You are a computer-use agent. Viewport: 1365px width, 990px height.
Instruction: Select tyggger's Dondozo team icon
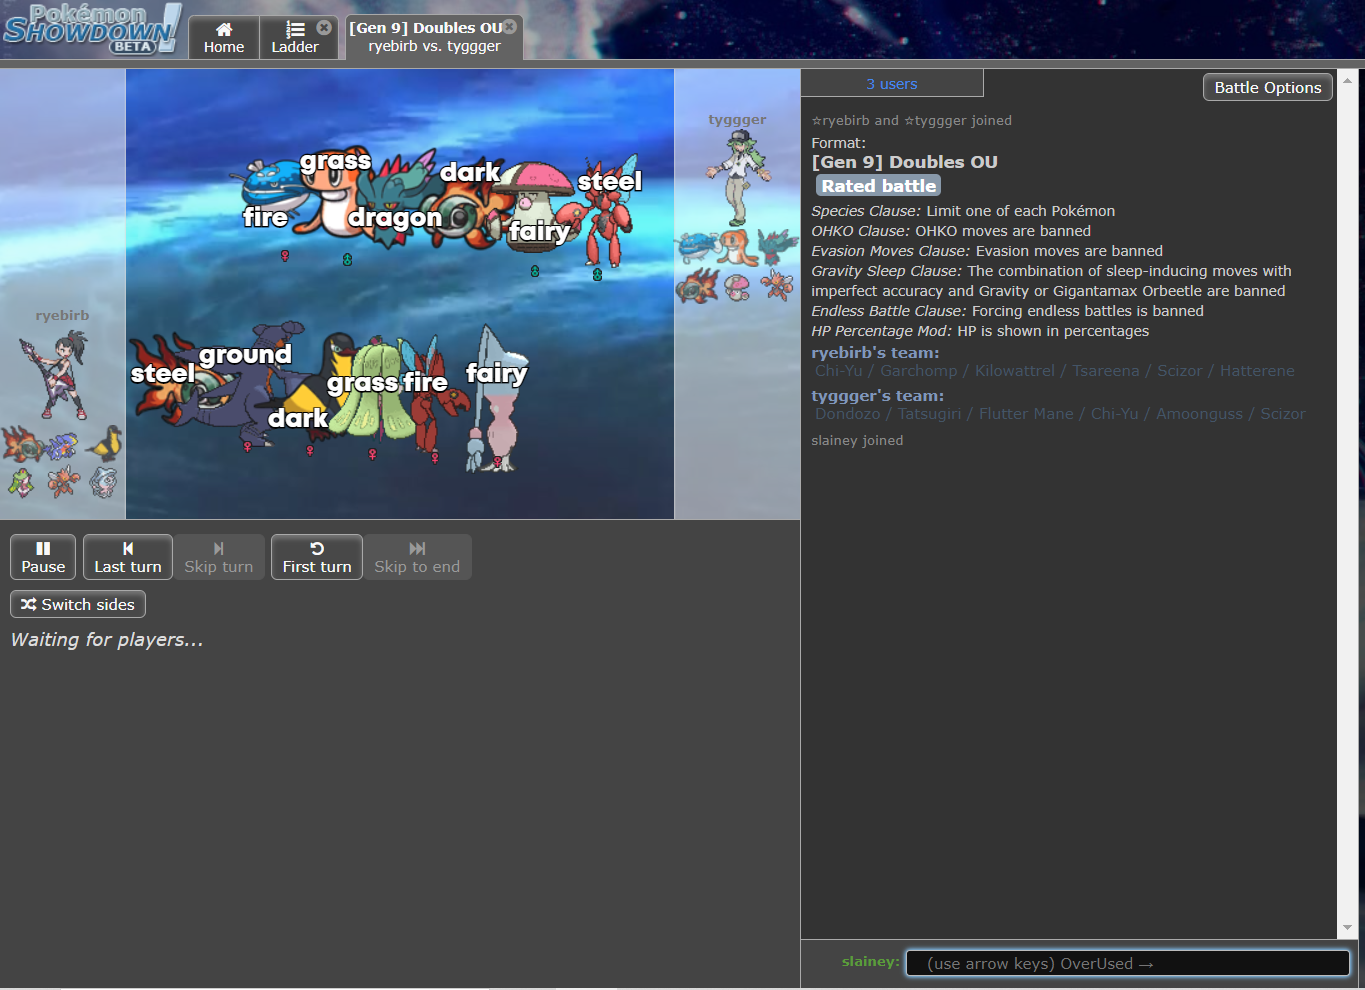click(696, 247)
